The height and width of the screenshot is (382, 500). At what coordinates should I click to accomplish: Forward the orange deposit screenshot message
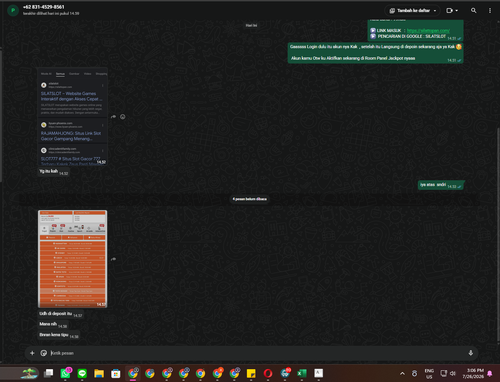[113, 259]
